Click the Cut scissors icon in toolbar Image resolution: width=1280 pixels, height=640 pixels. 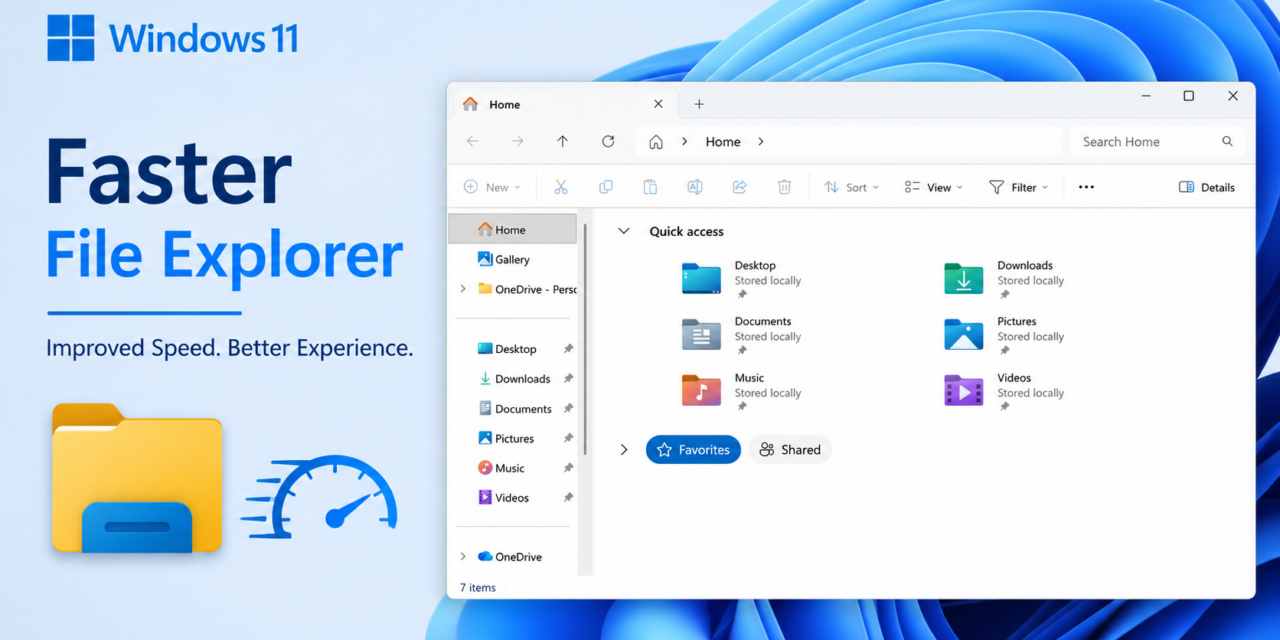pos(561,187)
